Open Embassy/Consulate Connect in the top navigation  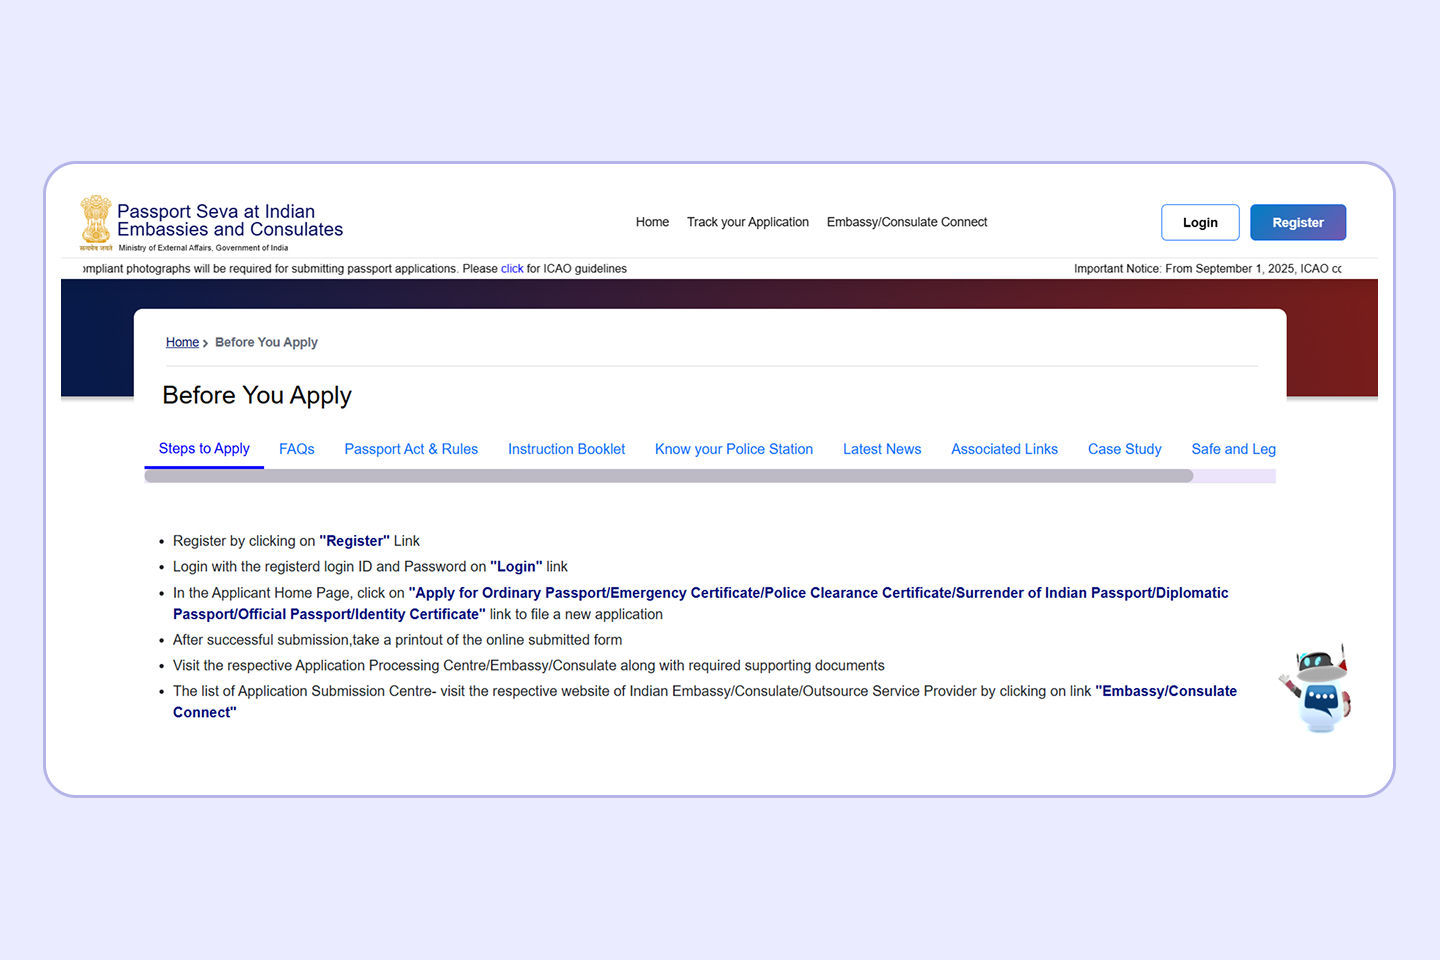[x=907, y=222]
